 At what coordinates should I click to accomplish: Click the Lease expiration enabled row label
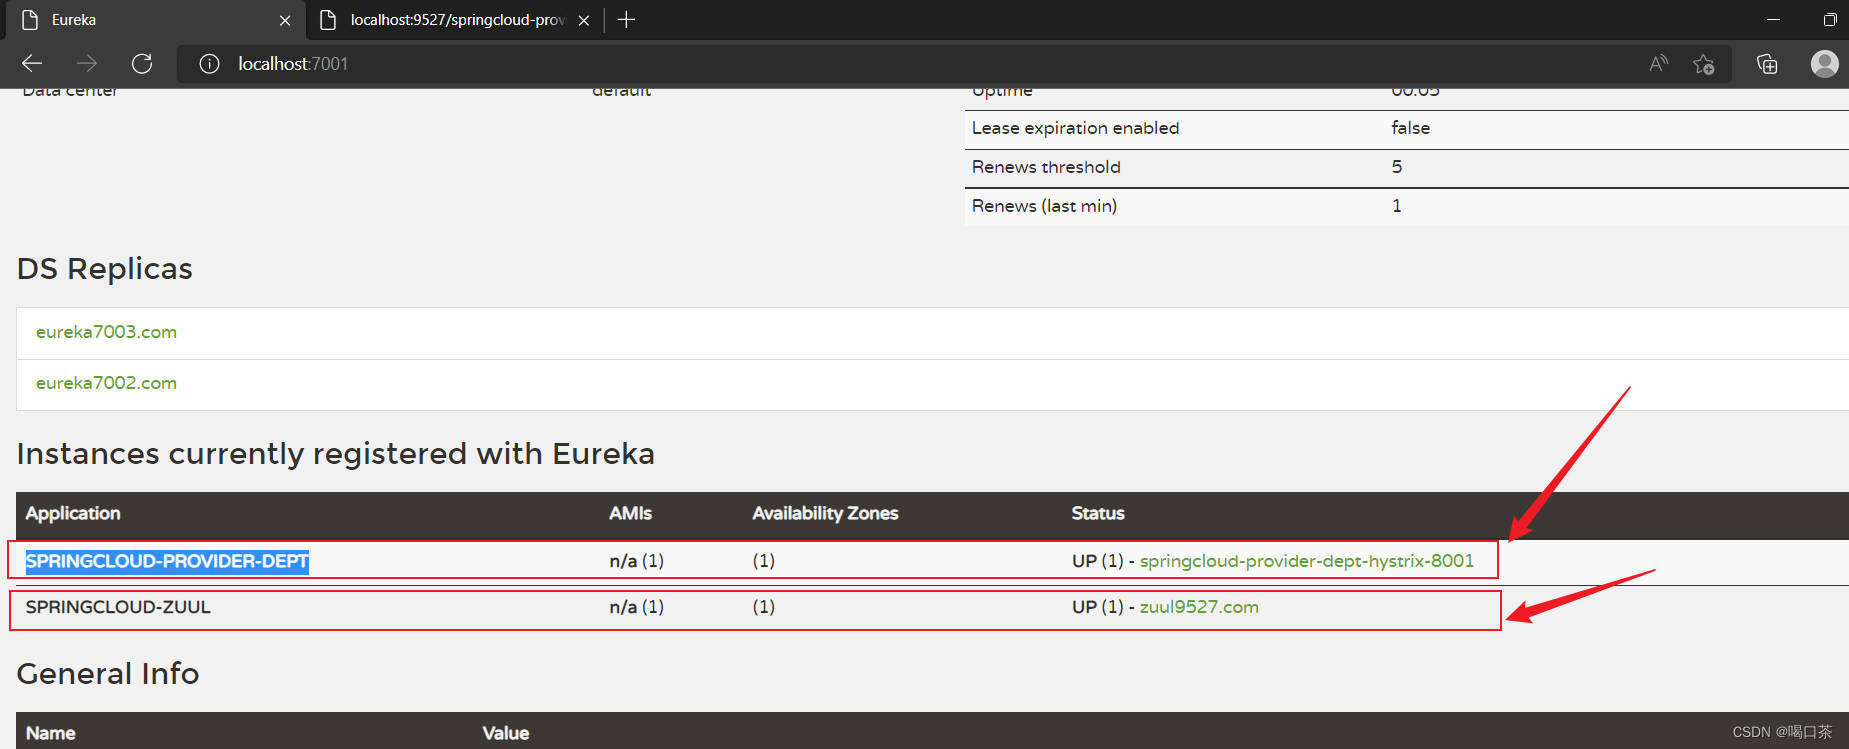click(1075, 128)
